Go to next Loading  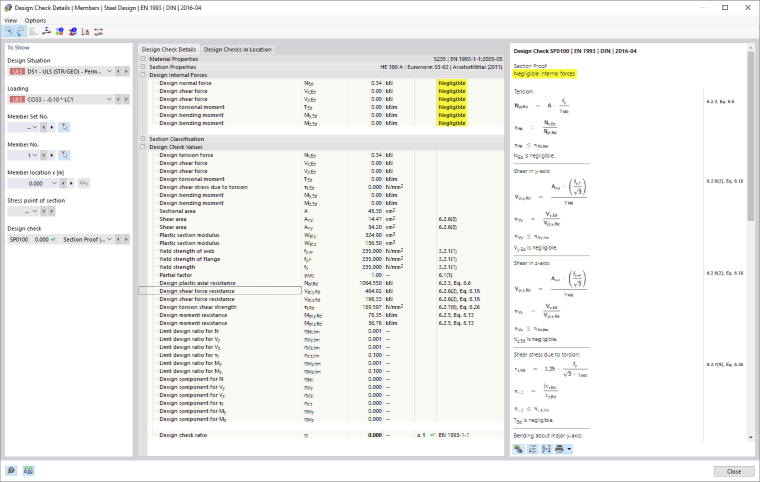tap(126, 99)
